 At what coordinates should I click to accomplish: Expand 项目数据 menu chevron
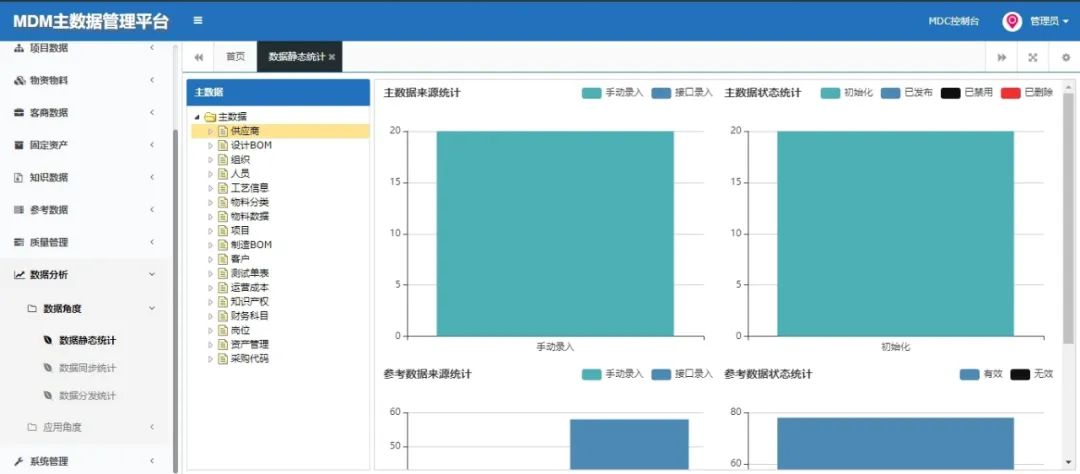point(152,48)
